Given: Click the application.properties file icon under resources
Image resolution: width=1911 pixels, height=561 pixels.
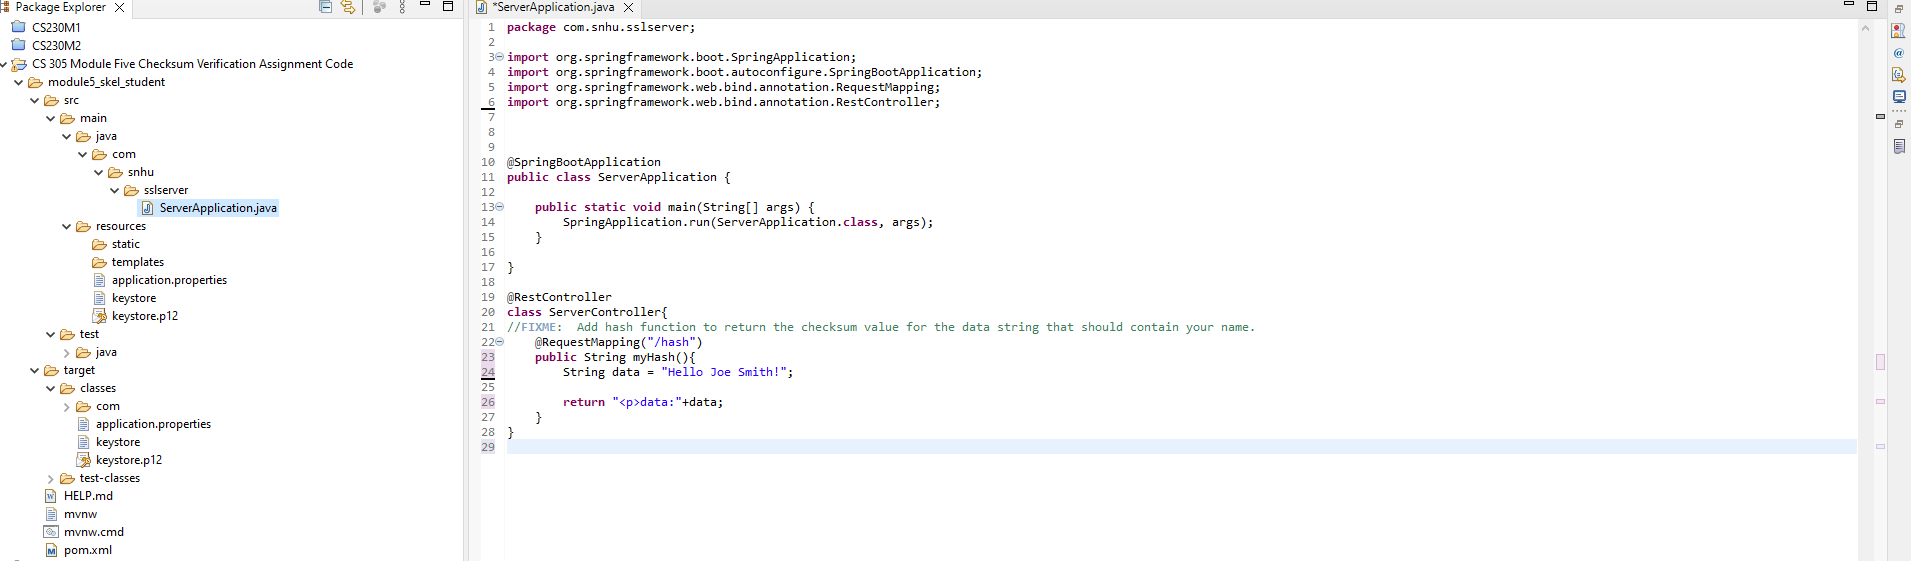Looking at the screenshot, I should pyautogui.click(x=99, y=280).
